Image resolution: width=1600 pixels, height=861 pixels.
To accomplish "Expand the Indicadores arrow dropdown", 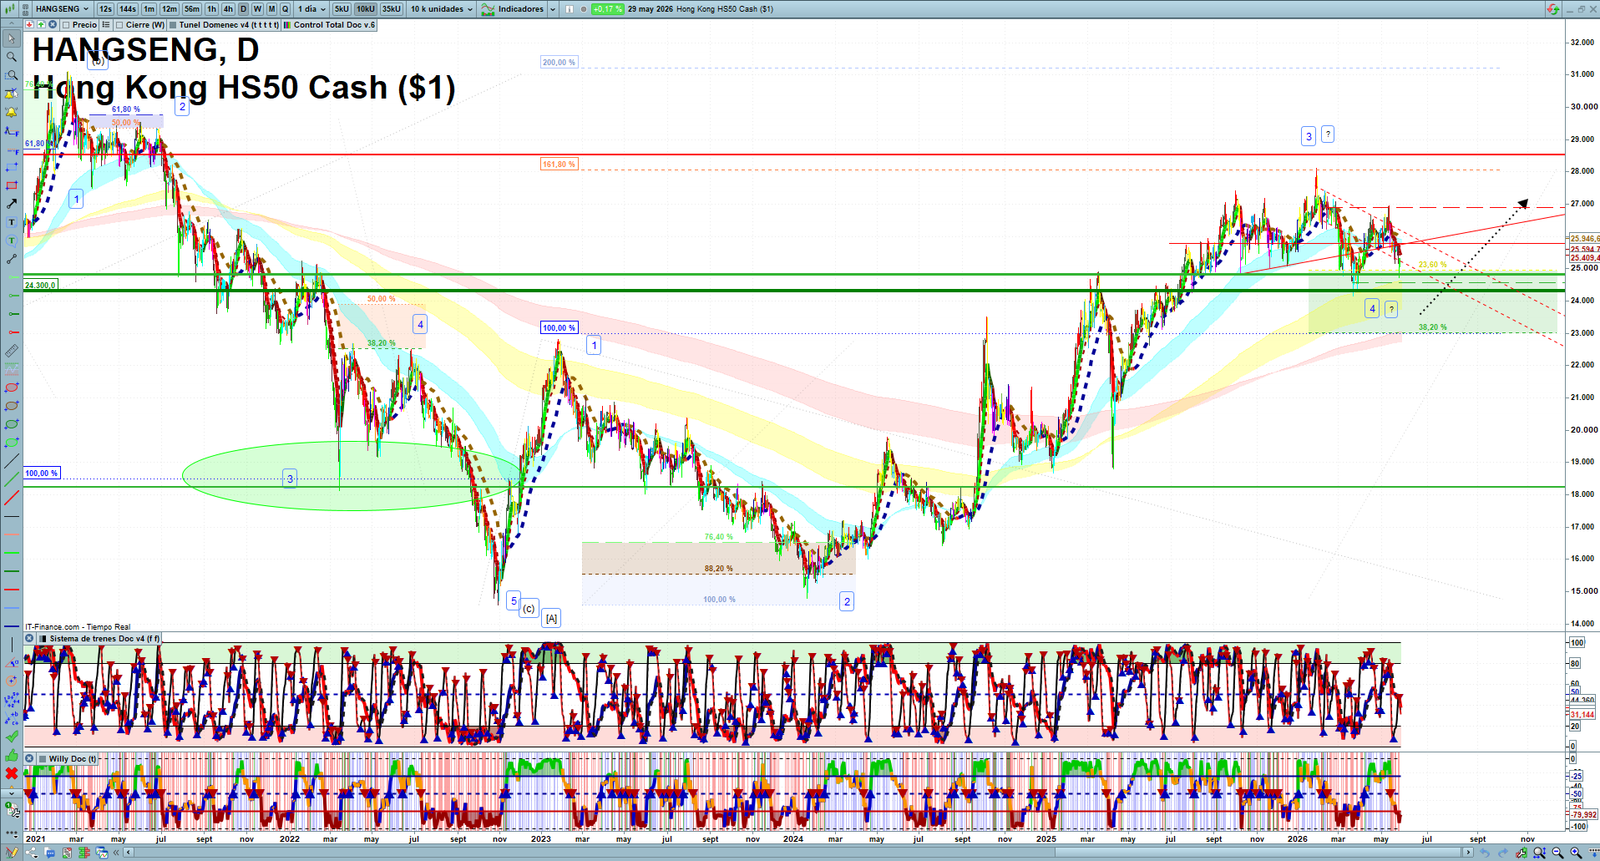I will pos(553,9).
